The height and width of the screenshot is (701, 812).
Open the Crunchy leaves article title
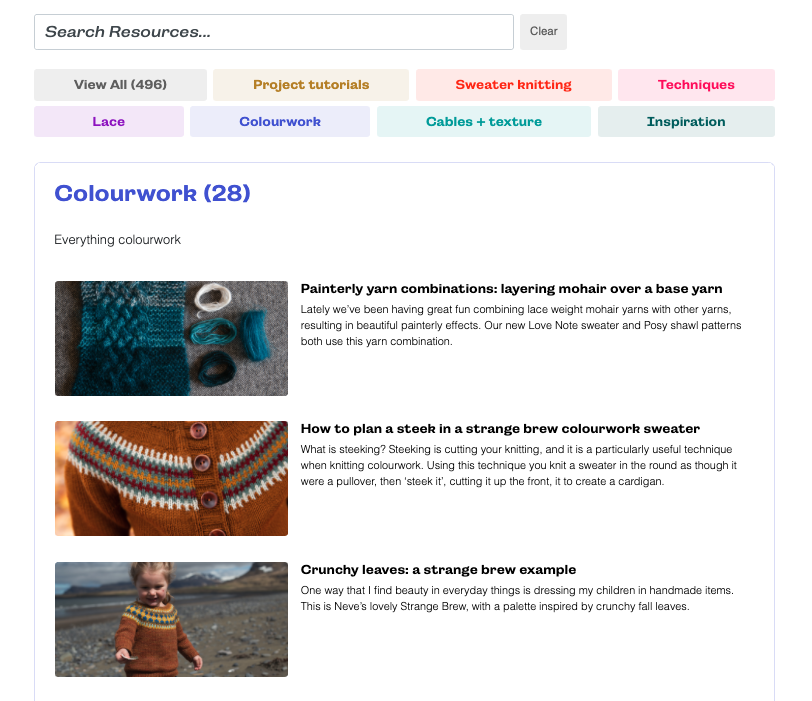438,570
